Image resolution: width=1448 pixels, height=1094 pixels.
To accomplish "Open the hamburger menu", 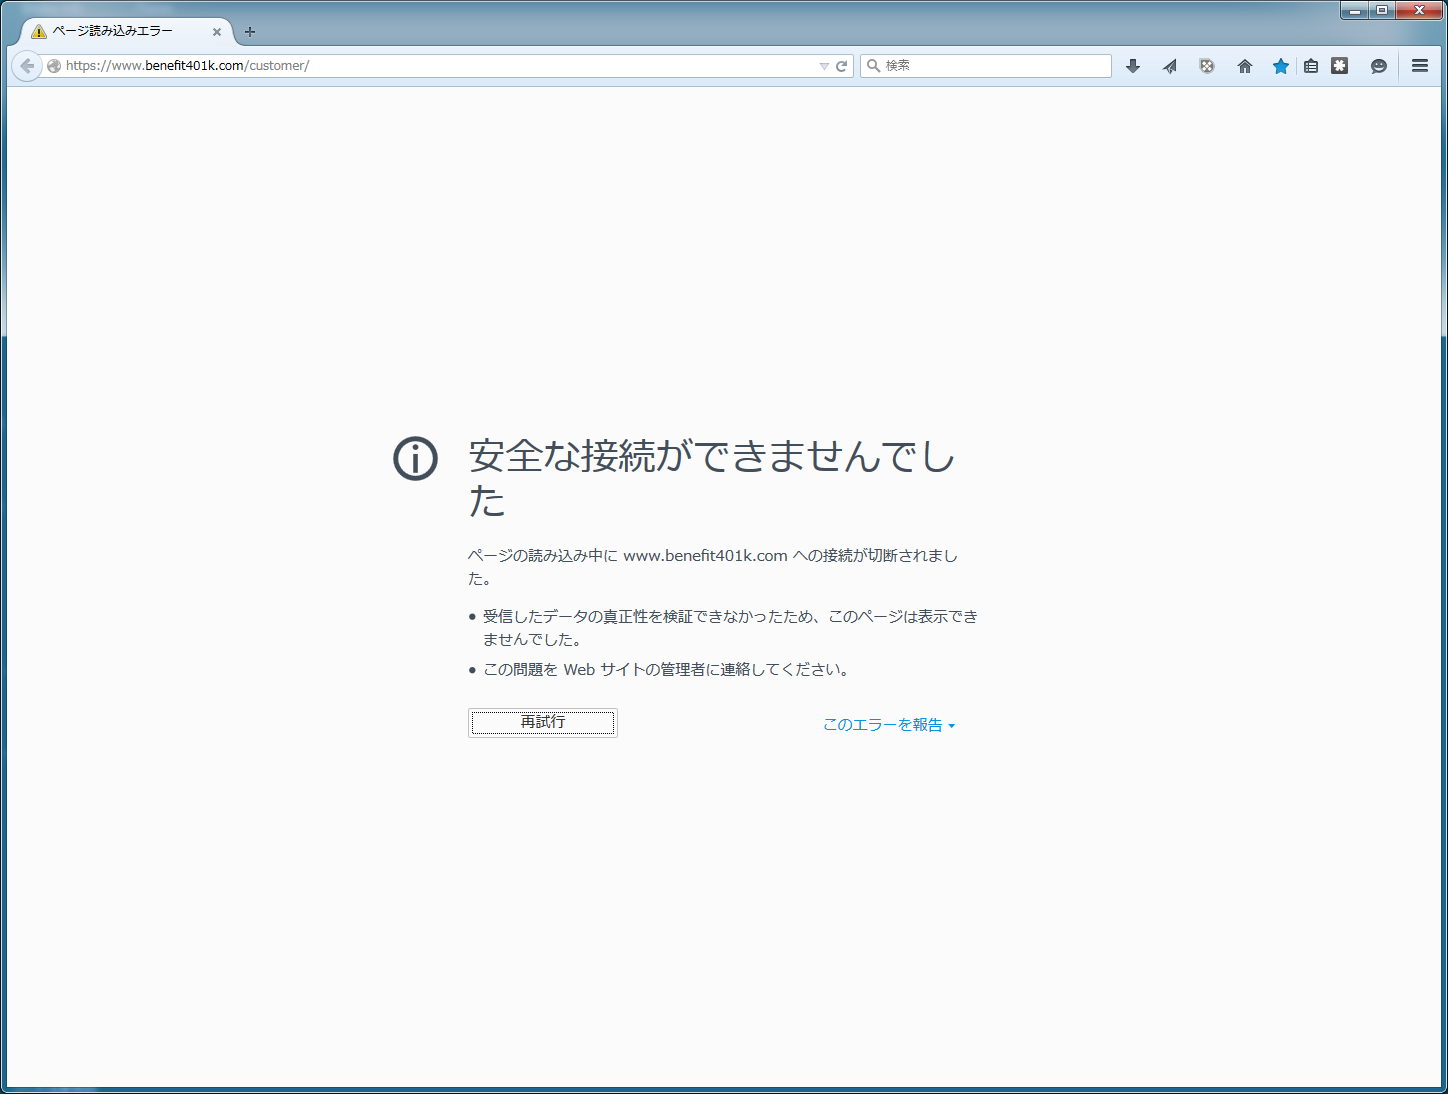I will point(1420,66).
